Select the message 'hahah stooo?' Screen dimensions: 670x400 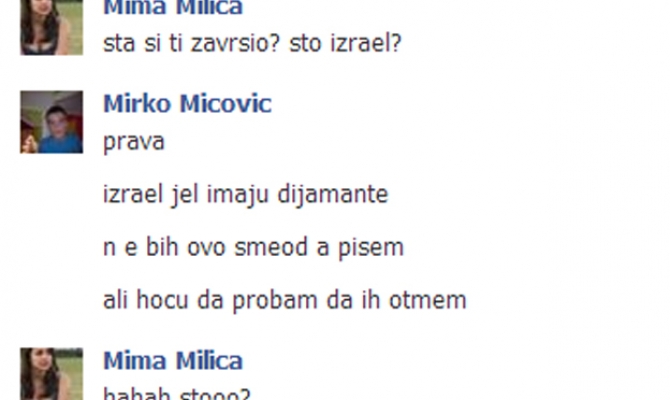177,394
